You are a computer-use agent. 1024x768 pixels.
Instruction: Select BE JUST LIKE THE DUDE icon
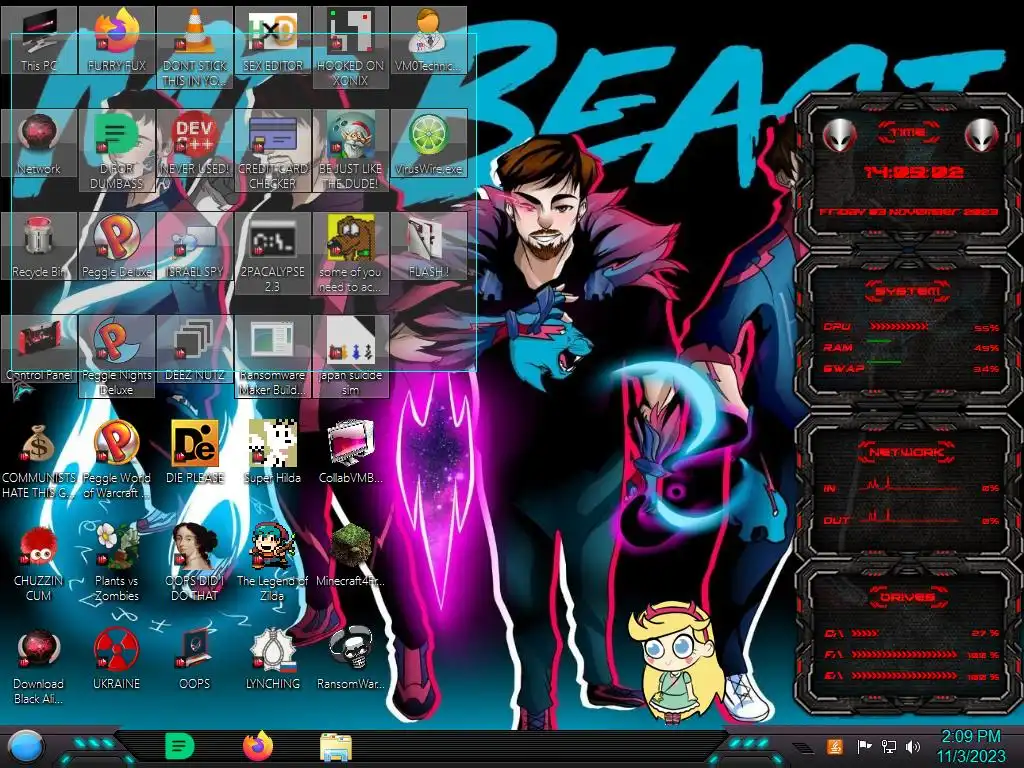pos(350,151)
